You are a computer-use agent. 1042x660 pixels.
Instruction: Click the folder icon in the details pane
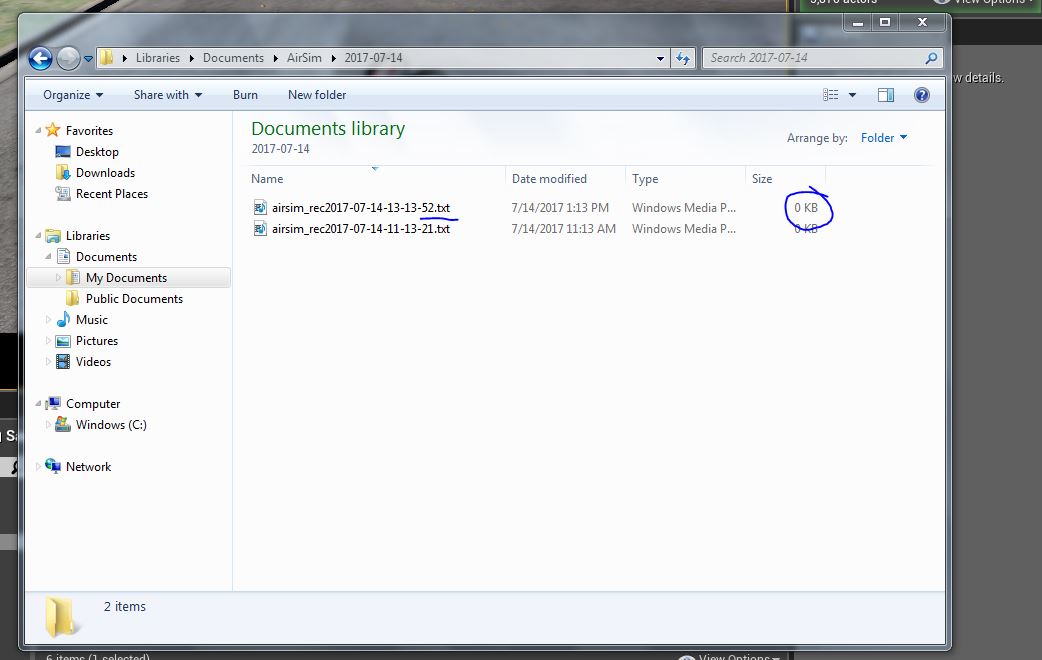[x=62, y=616]
